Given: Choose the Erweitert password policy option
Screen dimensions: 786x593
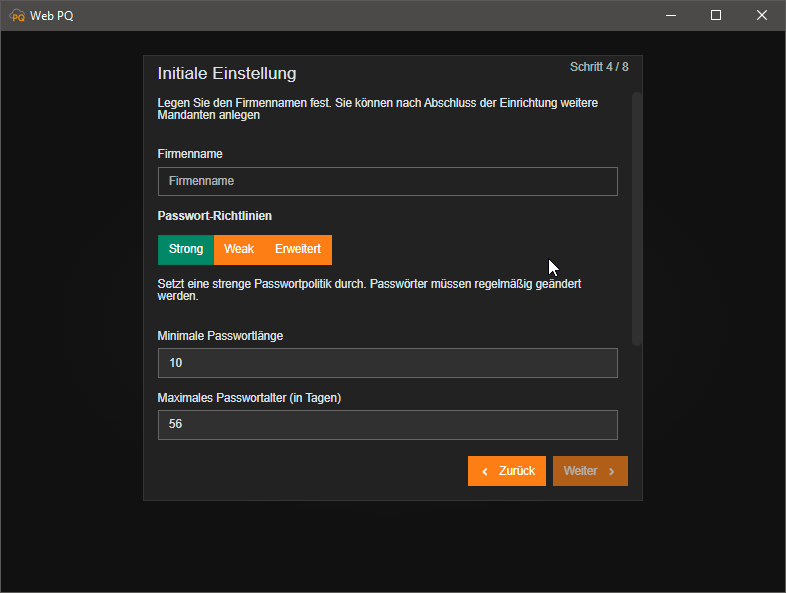Looking at the screenshot, I should (x=298, y=249).
